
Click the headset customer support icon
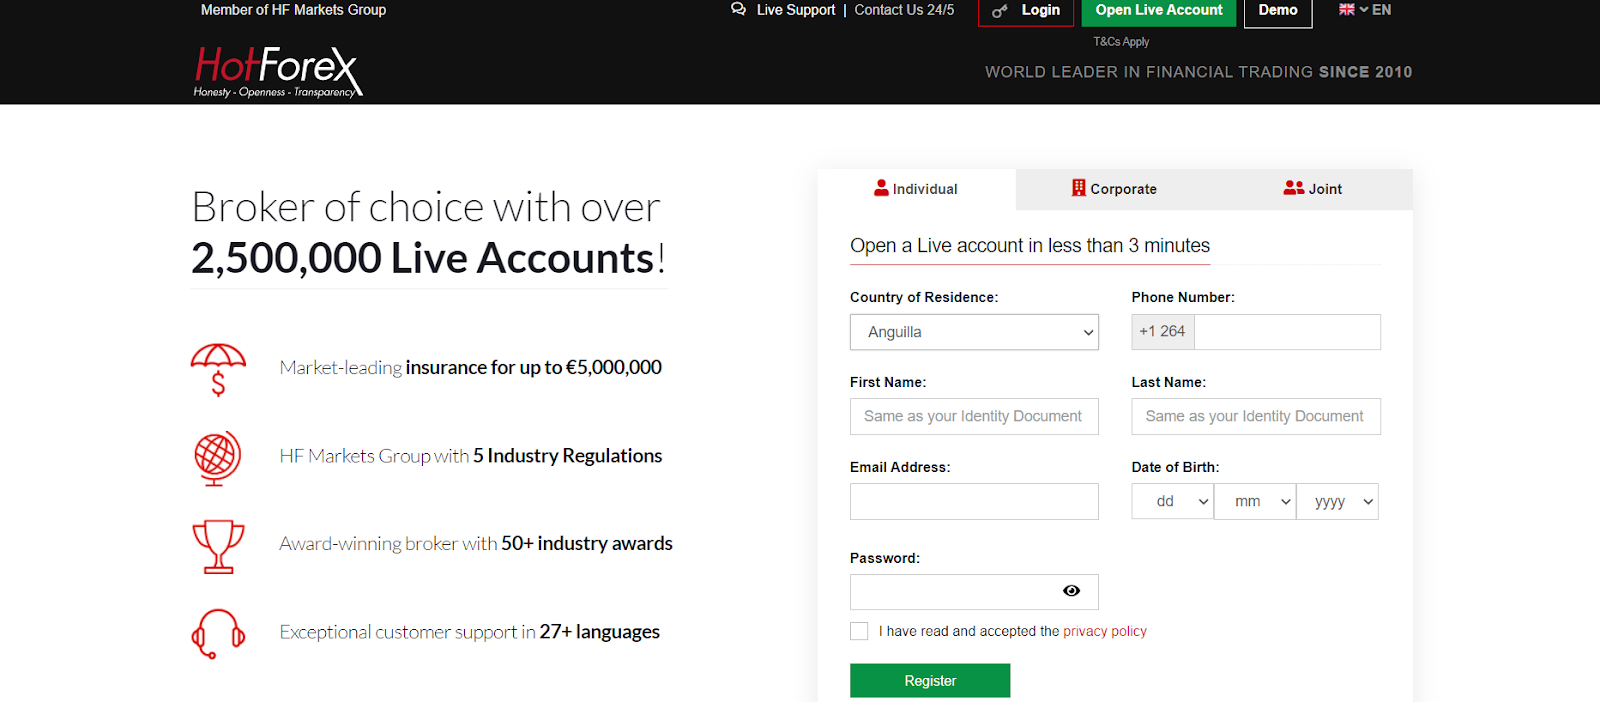[x=218, y=634]
